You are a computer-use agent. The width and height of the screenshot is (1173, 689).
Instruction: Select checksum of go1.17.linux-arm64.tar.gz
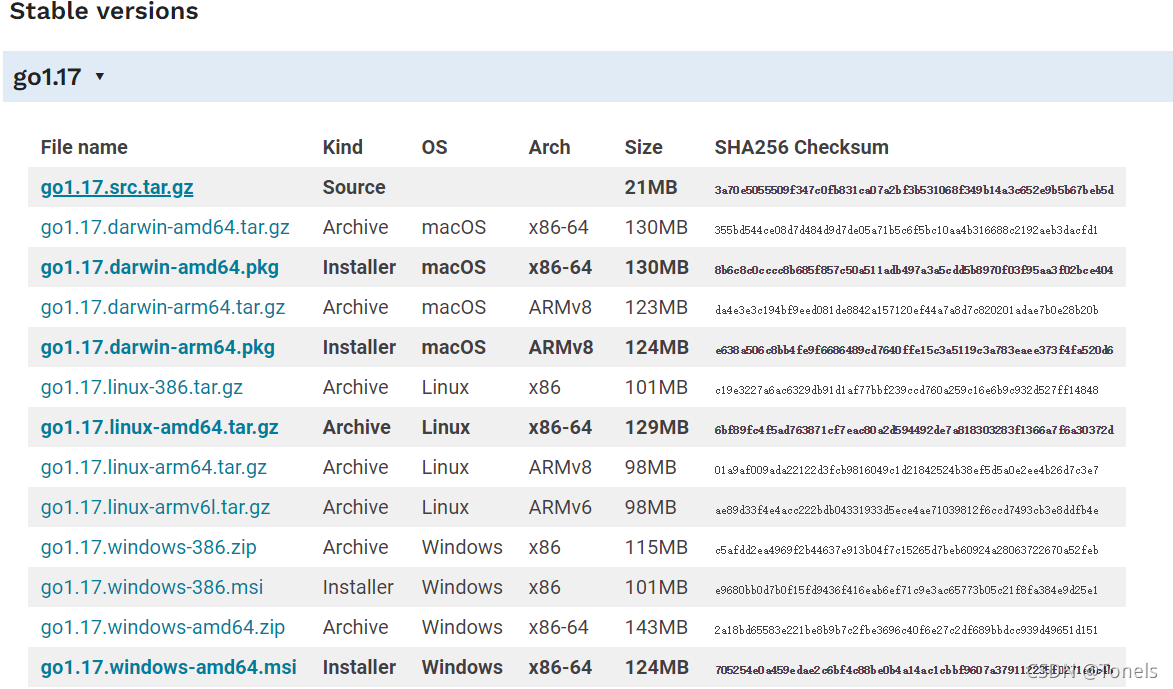907,471
